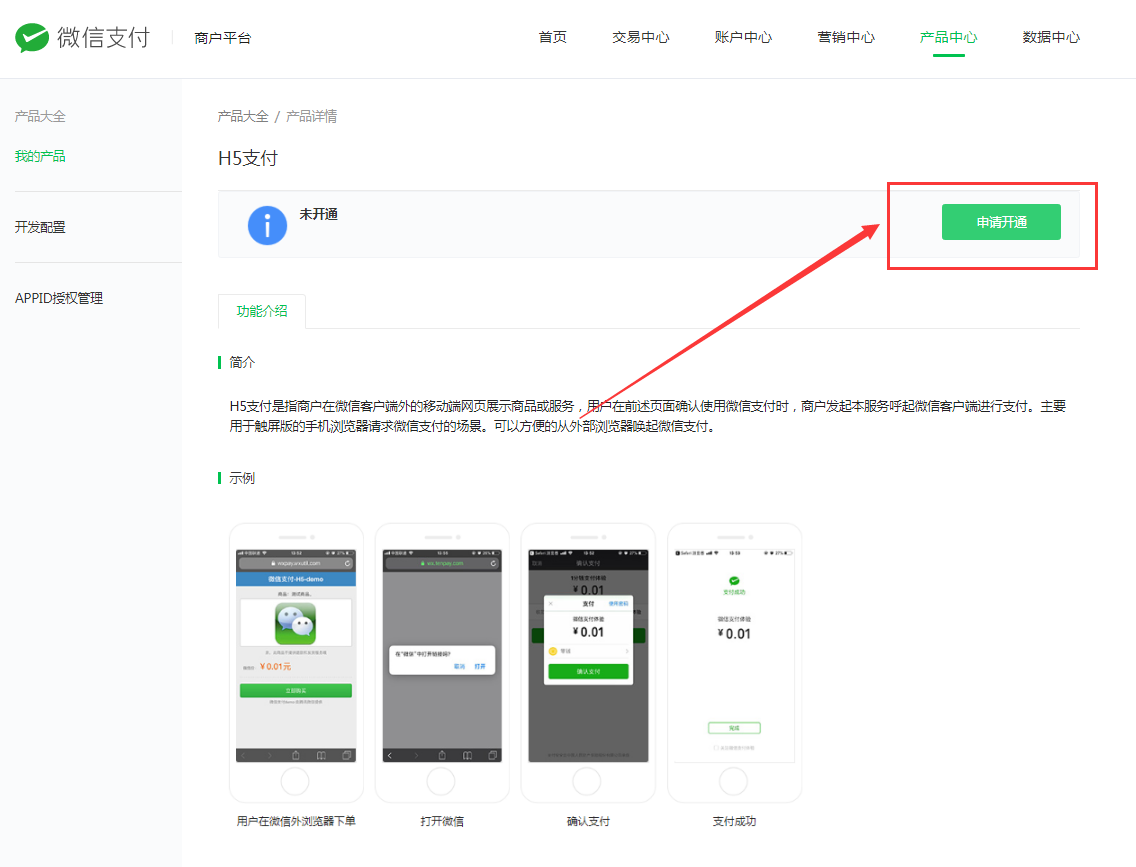1136x867 pixels.
Task: Click the WeChat Pay logo icon
Action: (x=32, y=38)
